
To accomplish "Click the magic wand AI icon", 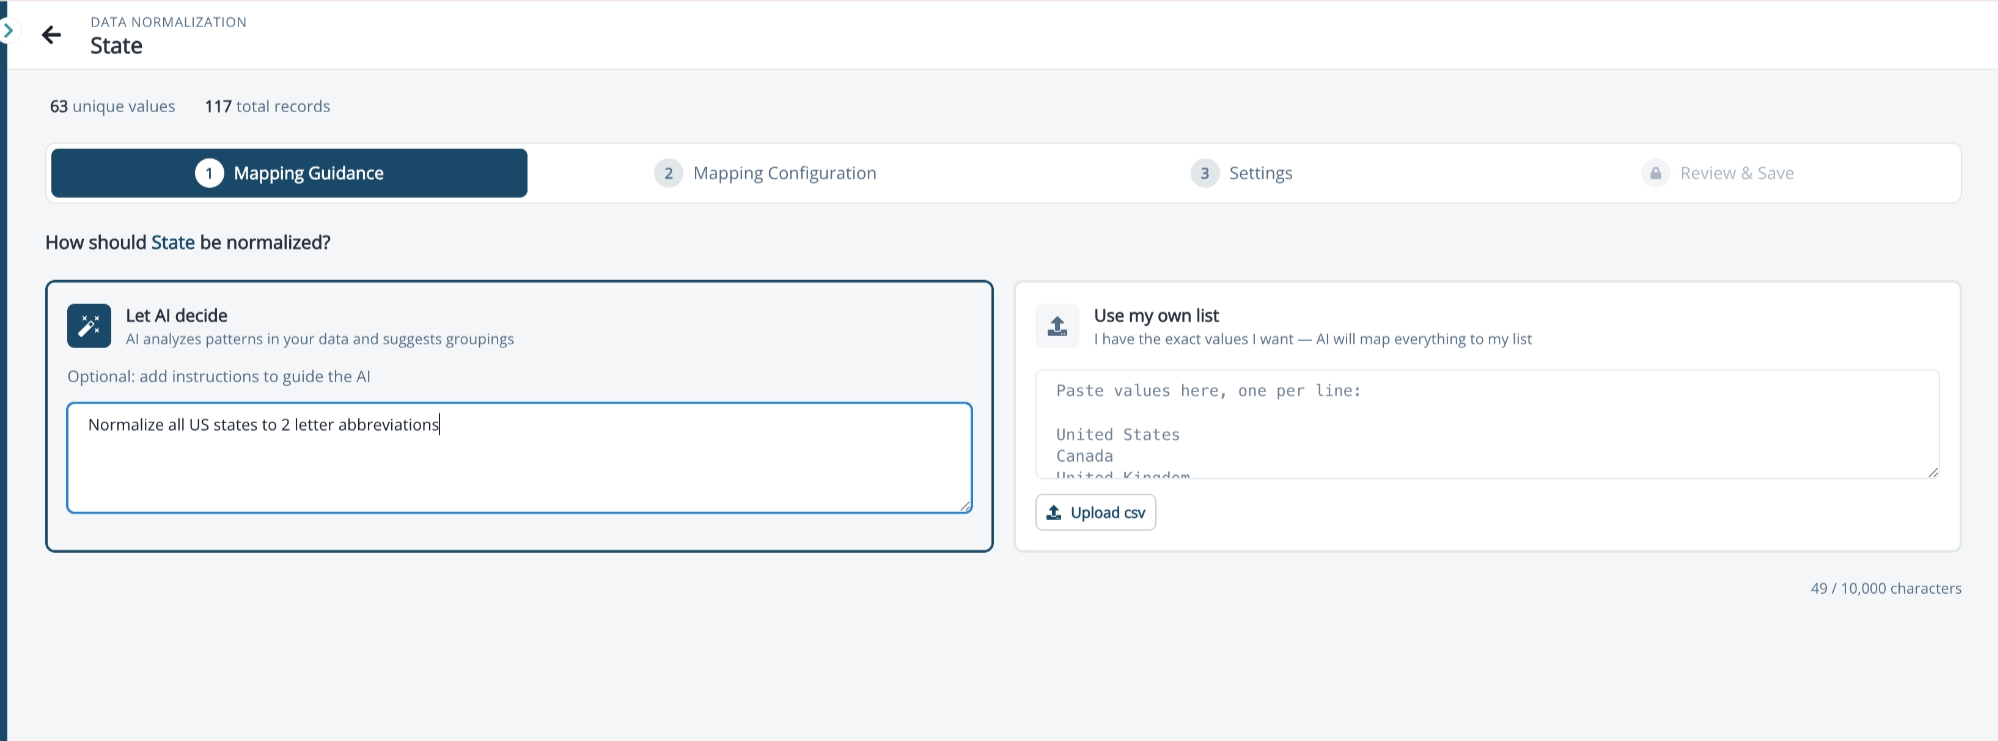I will pos(89,326).
